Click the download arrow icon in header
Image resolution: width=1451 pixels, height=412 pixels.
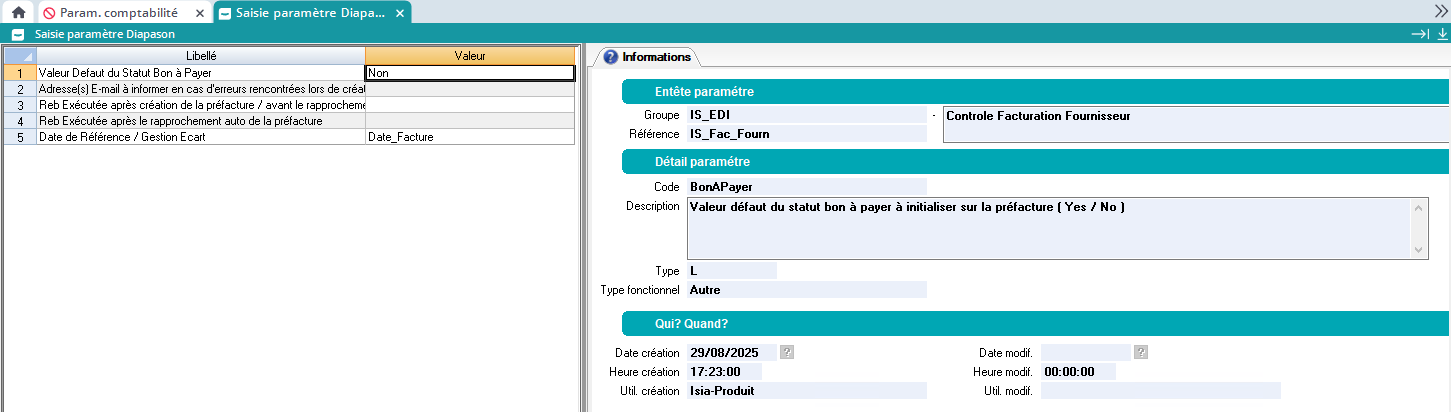1442,34
